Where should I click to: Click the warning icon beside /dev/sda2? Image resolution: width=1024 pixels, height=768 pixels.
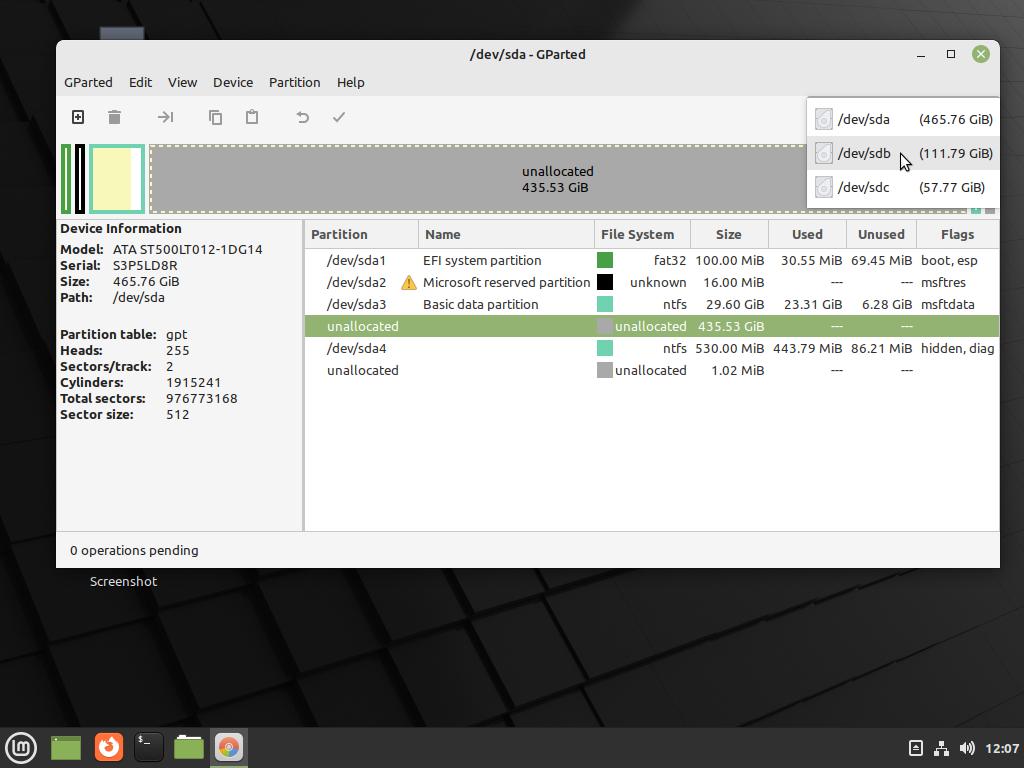(408, 283)
